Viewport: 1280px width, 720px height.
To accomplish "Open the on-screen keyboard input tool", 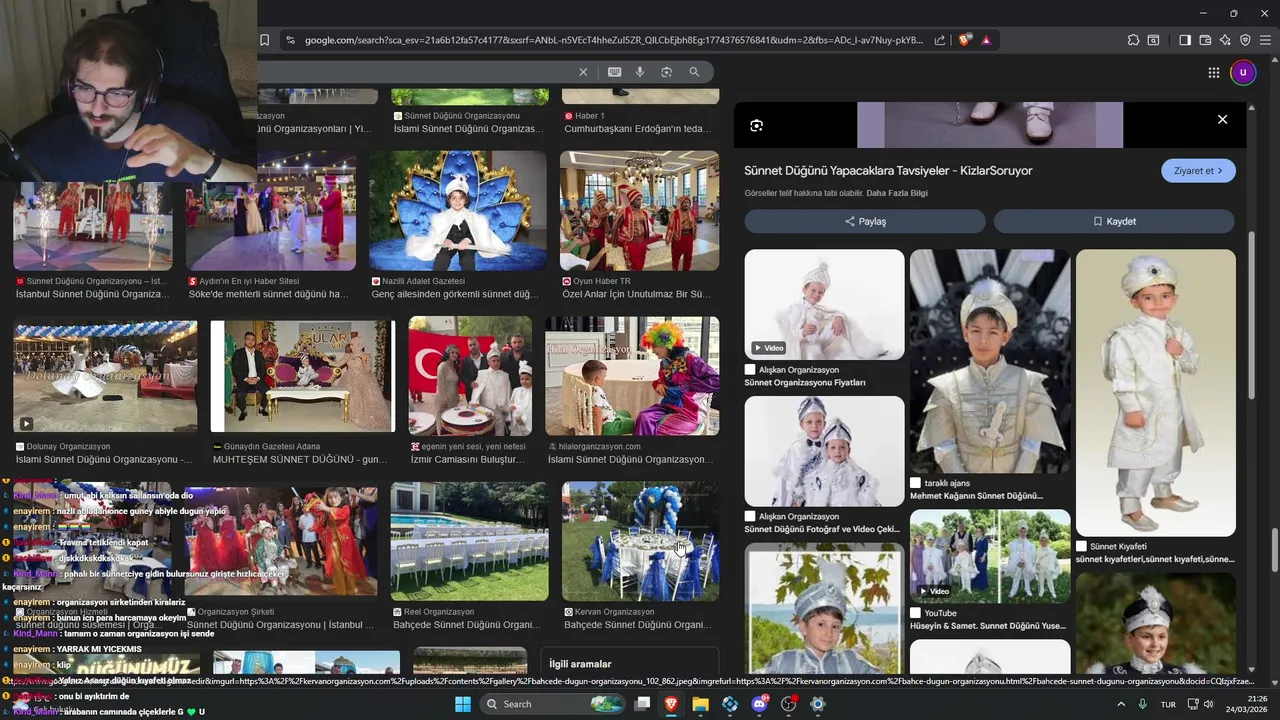I will [614, 72].
